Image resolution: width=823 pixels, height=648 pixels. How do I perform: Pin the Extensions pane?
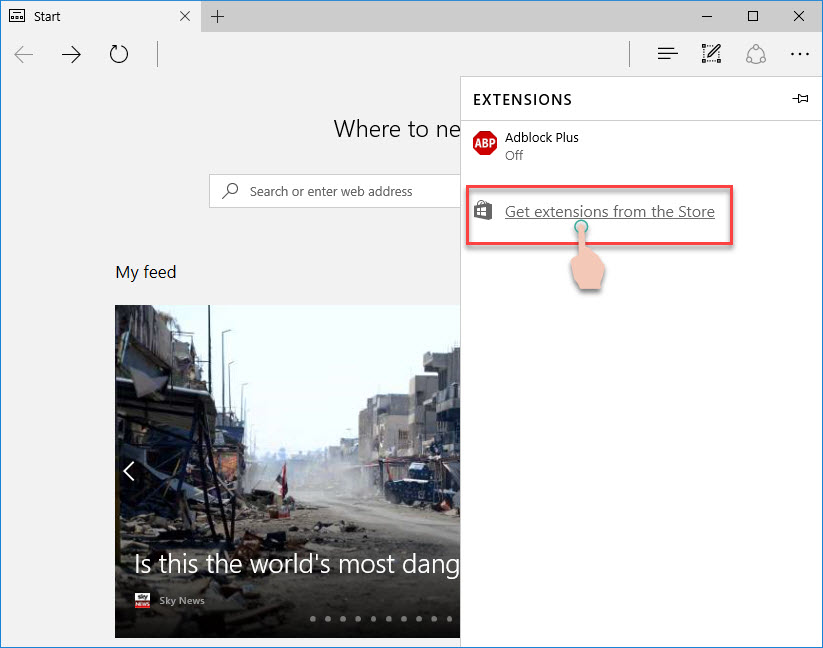pos(800,99)
